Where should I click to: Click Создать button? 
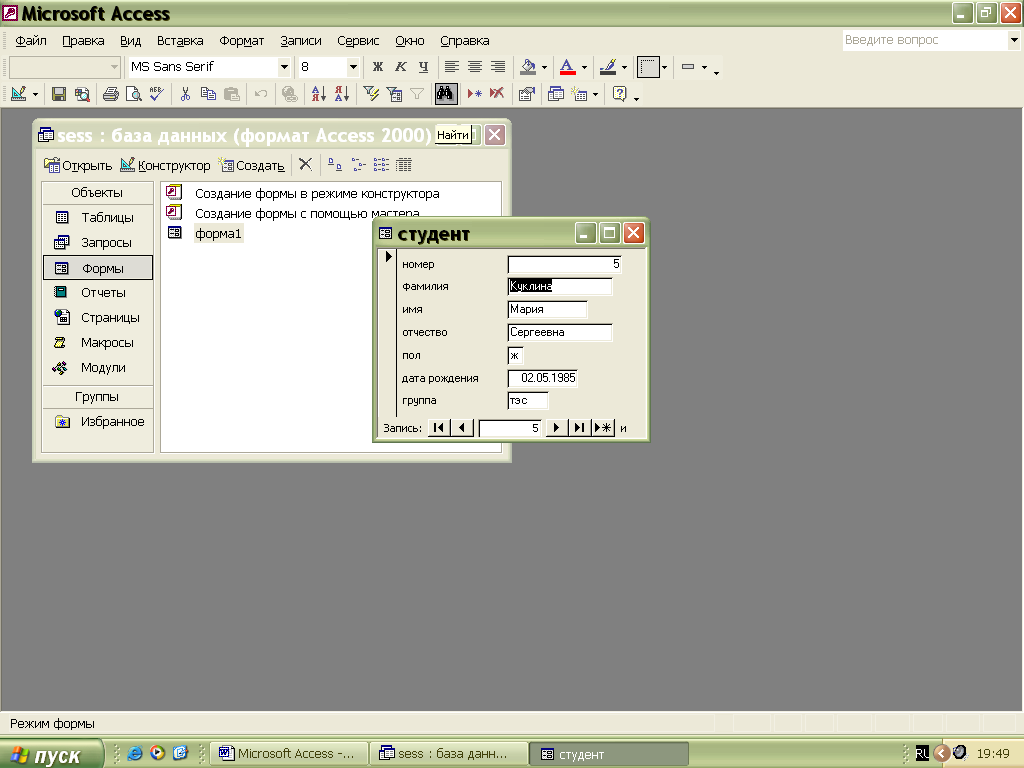(x=252, y=165)
